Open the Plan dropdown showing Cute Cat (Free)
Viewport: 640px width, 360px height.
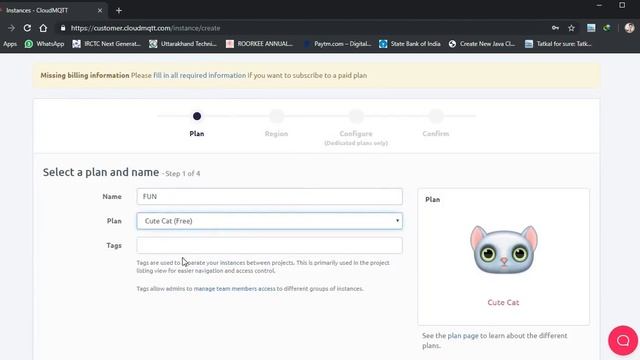(x=269, y=221)
